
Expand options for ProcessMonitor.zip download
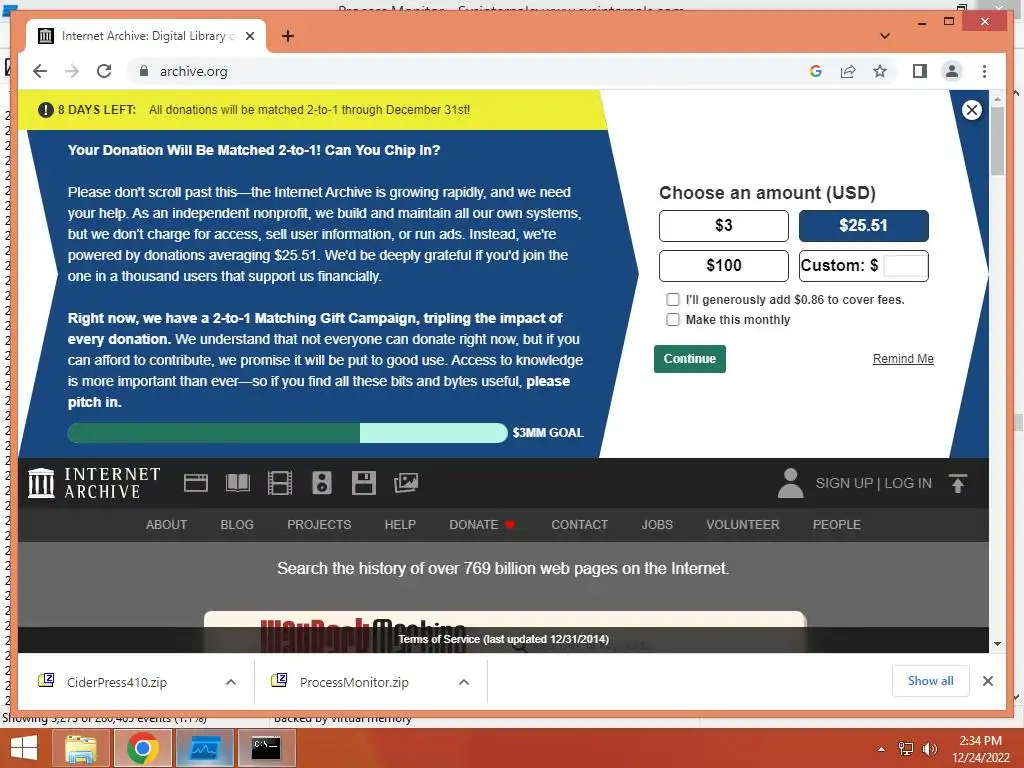pyautogui.click(x=464, y=682)
